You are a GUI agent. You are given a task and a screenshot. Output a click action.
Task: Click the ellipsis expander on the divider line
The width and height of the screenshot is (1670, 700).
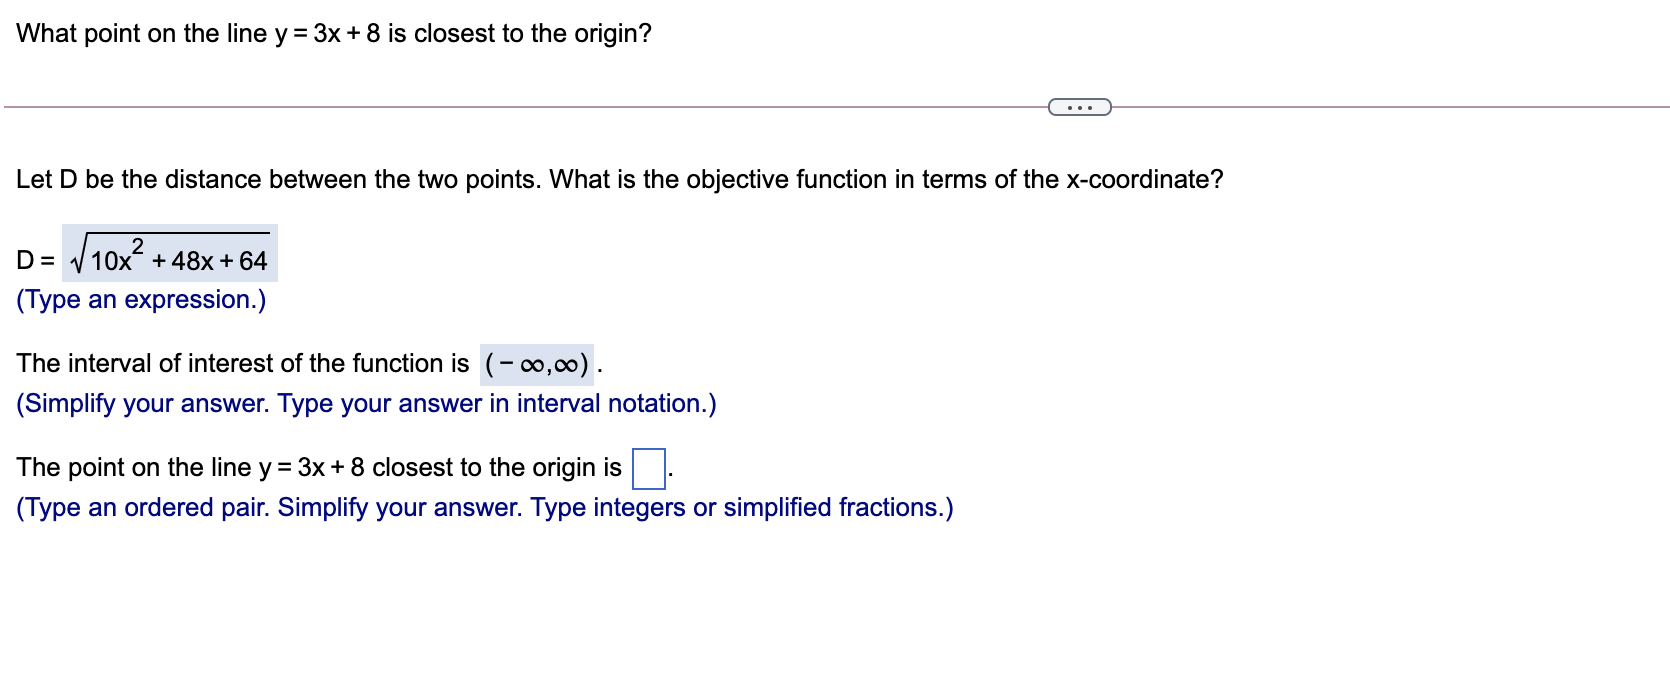[1081, 106]
